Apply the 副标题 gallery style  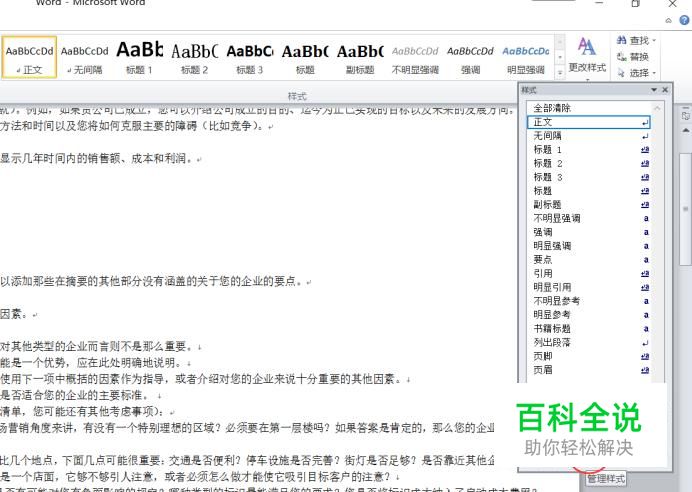click(360, 58)
